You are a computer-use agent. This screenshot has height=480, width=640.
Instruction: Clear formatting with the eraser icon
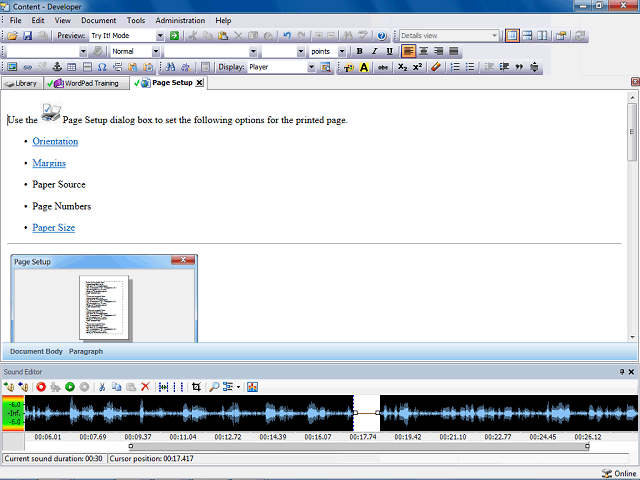[x=436, y=67]
